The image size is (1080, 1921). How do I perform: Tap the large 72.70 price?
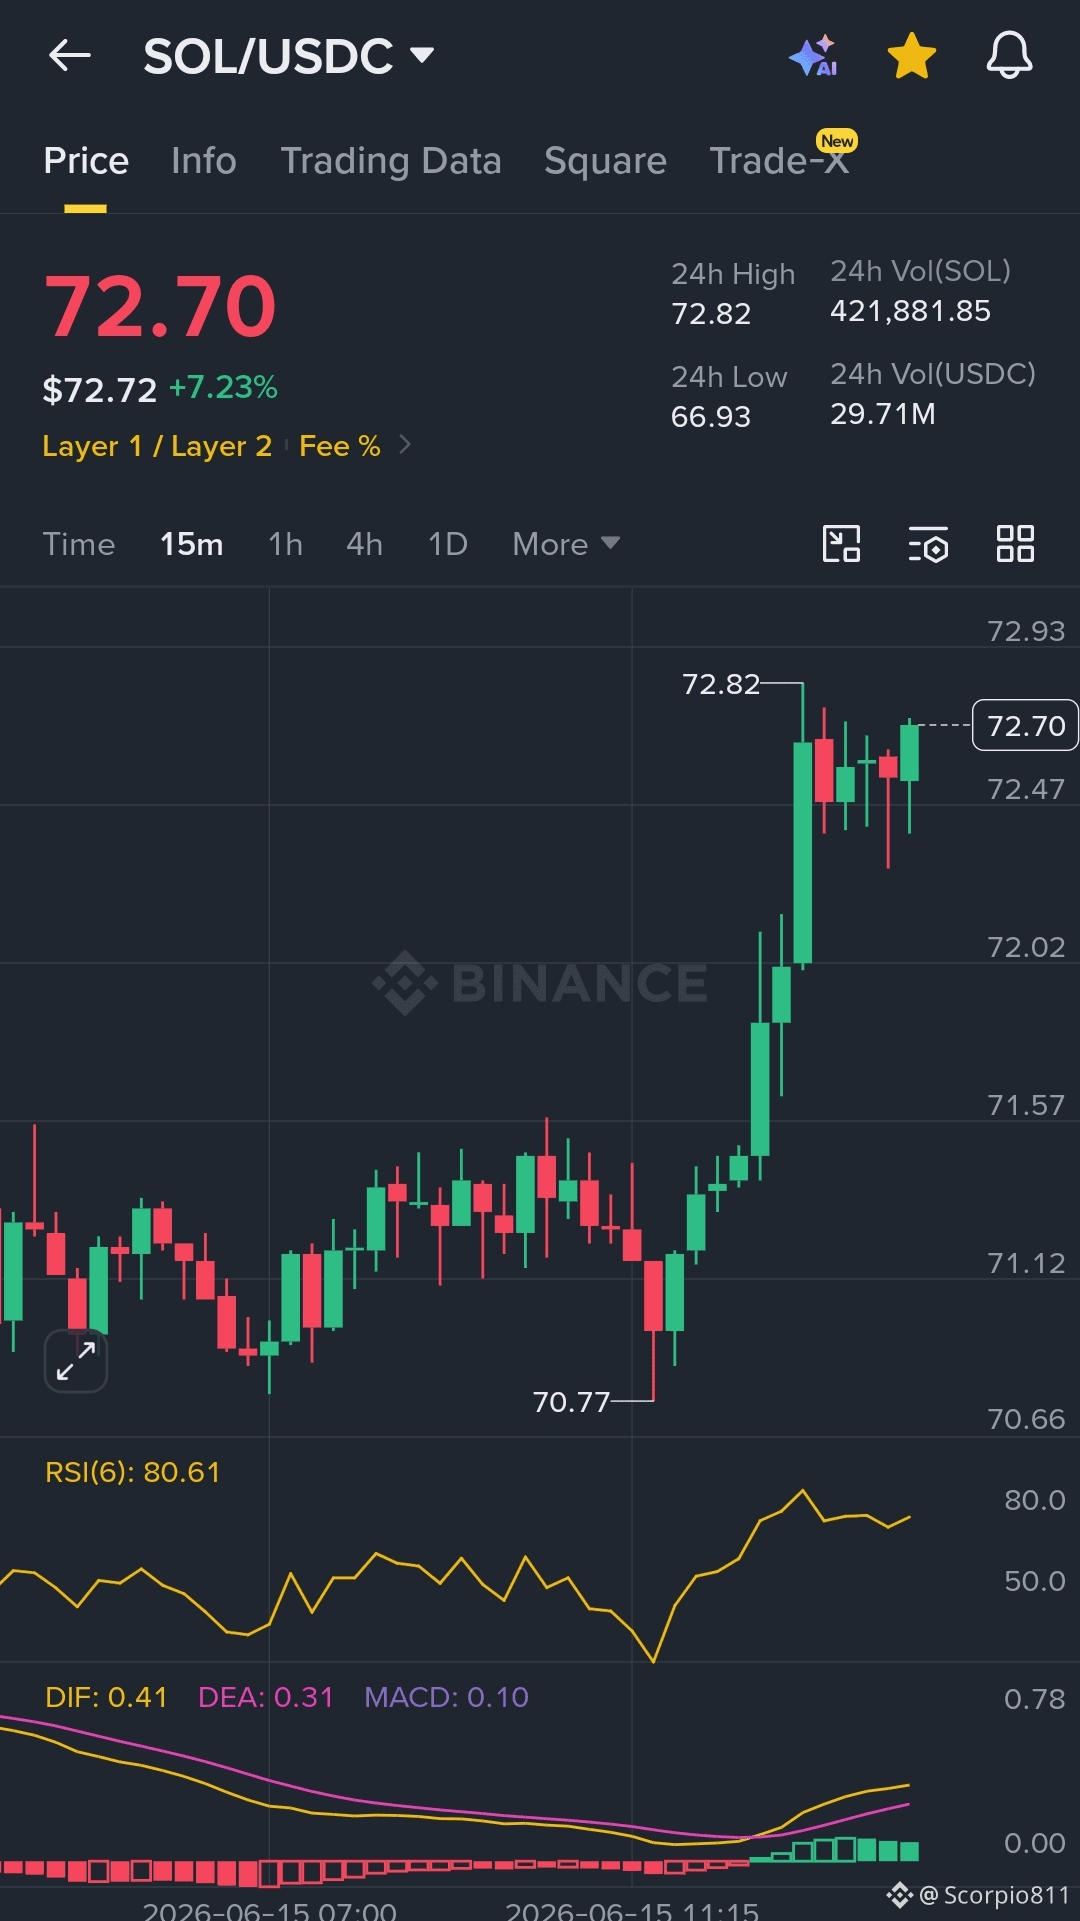click(160, 306)
